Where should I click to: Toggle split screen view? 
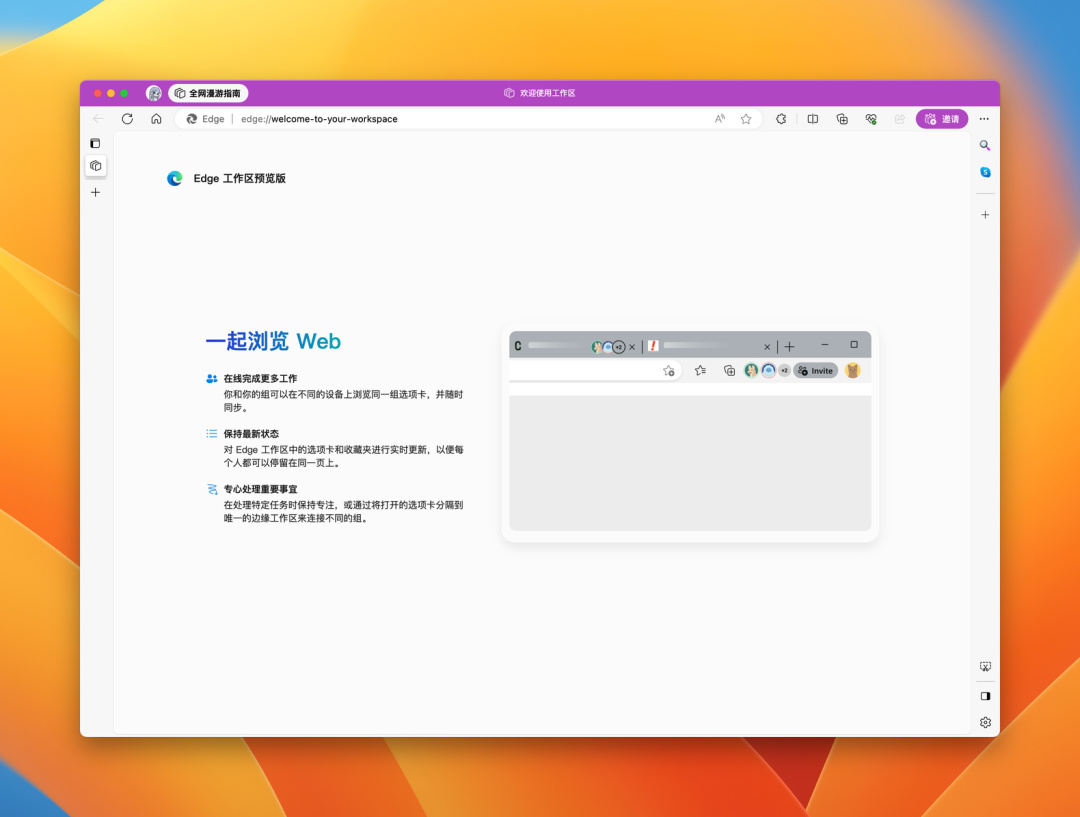(x=813, y=118)
